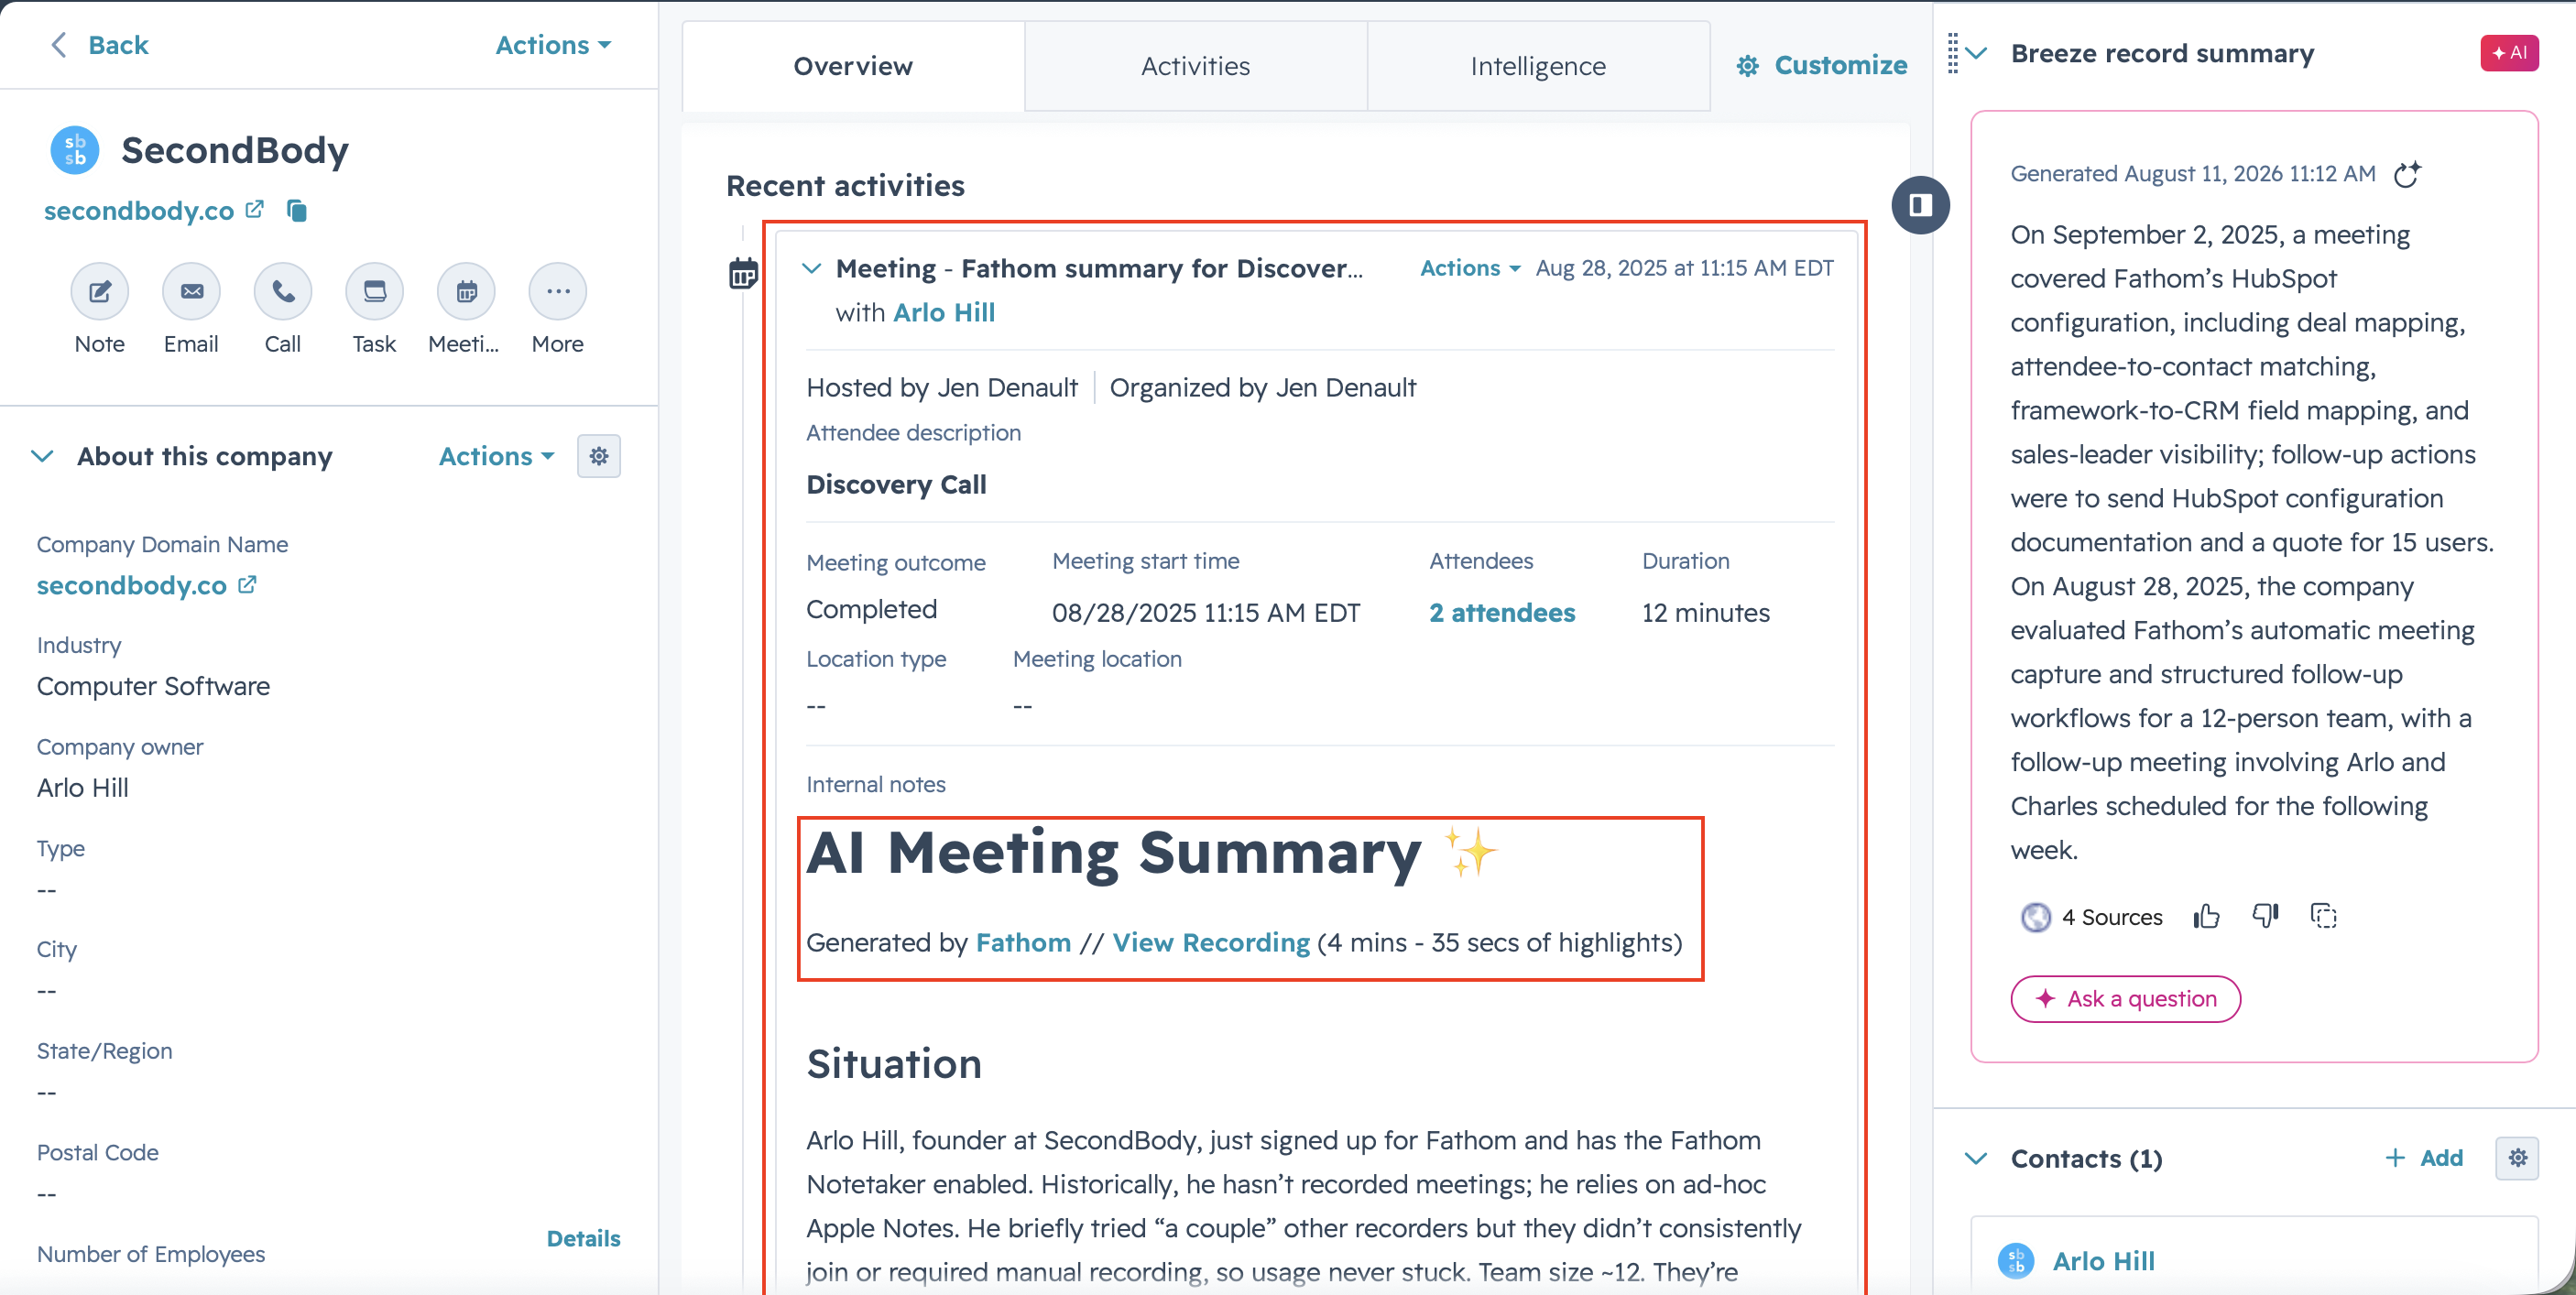
Task: Click the Completed meeting outcome value
Action: click(x=872, y=609)
